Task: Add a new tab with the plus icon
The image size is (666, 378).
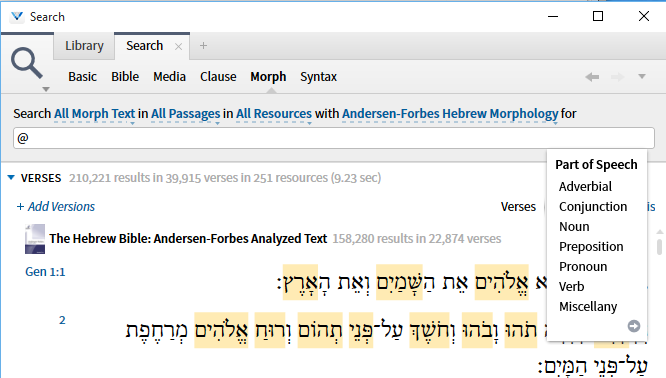Action: point(203,45)
